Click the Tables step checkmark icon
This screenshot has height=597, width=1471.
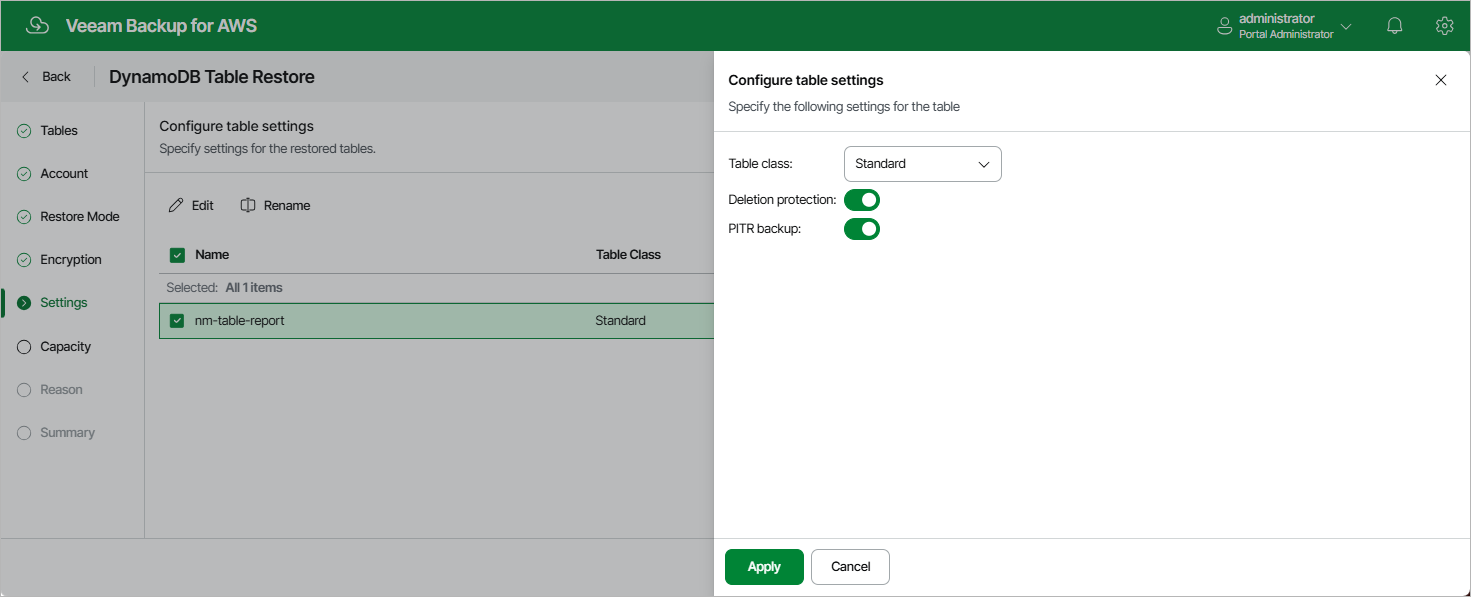pos(24,131)
